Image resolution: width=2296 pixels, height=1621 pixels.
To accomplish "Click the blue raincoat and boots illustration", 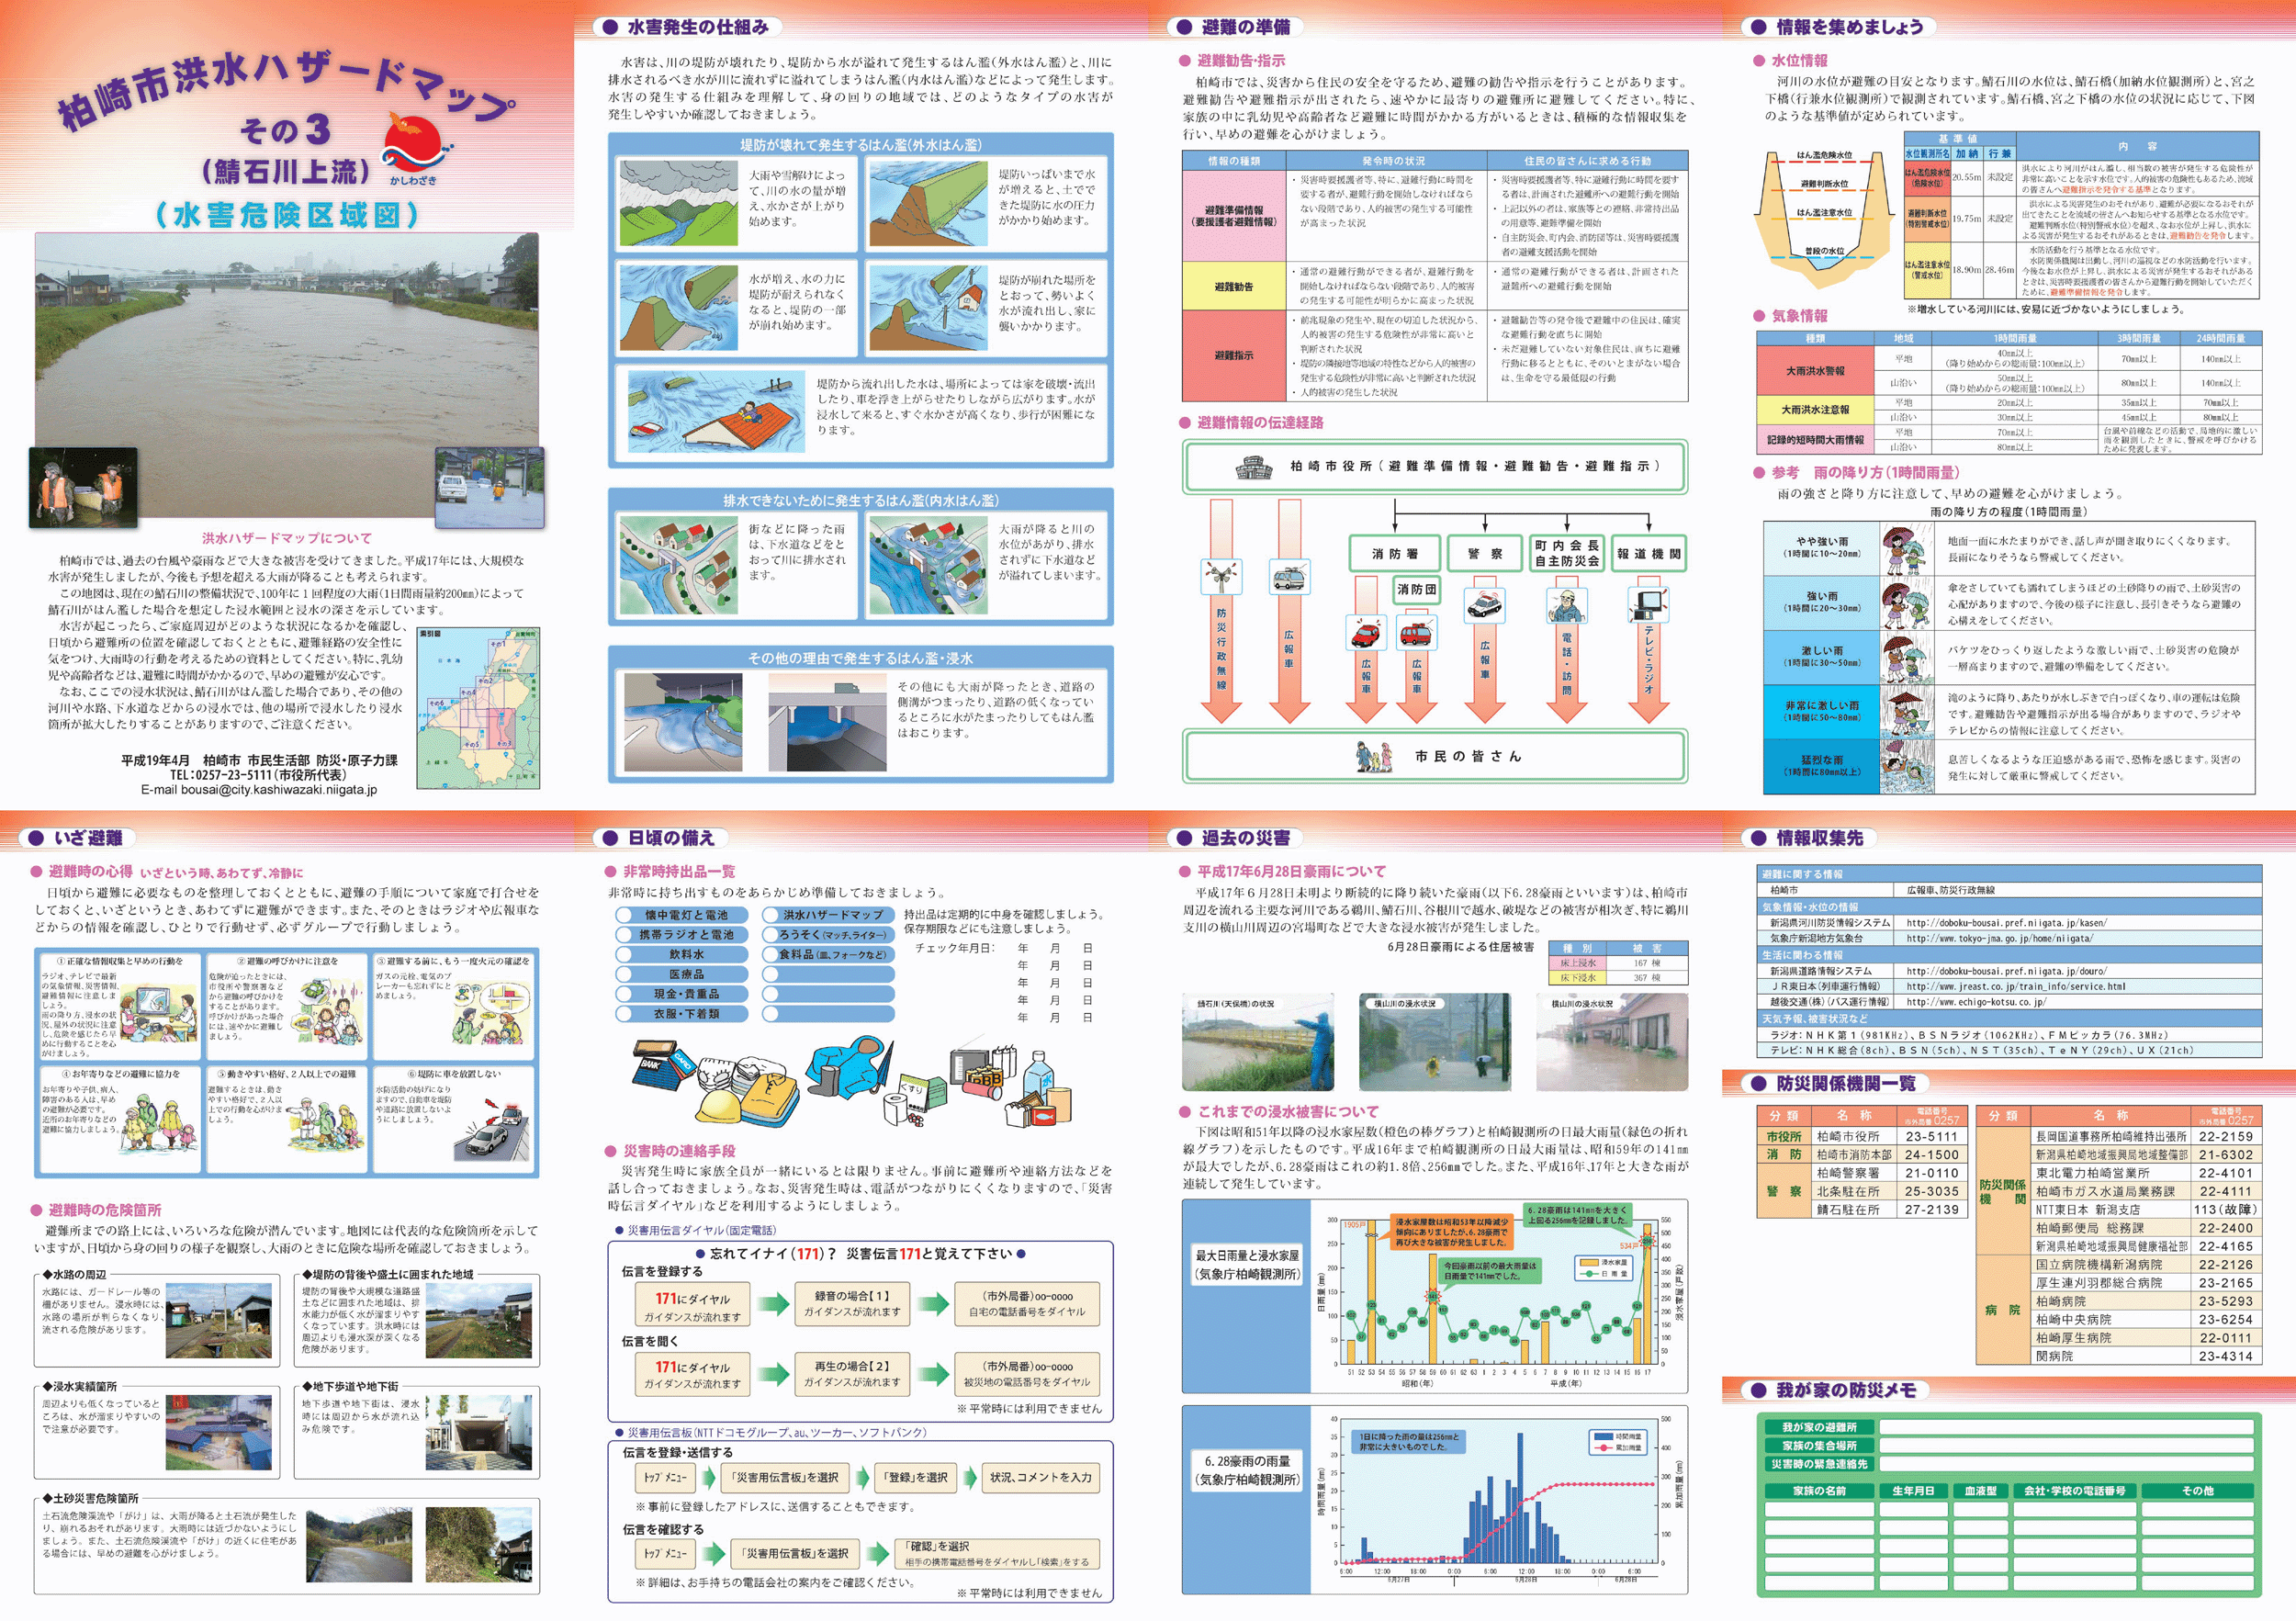I will coord(848,1068).
